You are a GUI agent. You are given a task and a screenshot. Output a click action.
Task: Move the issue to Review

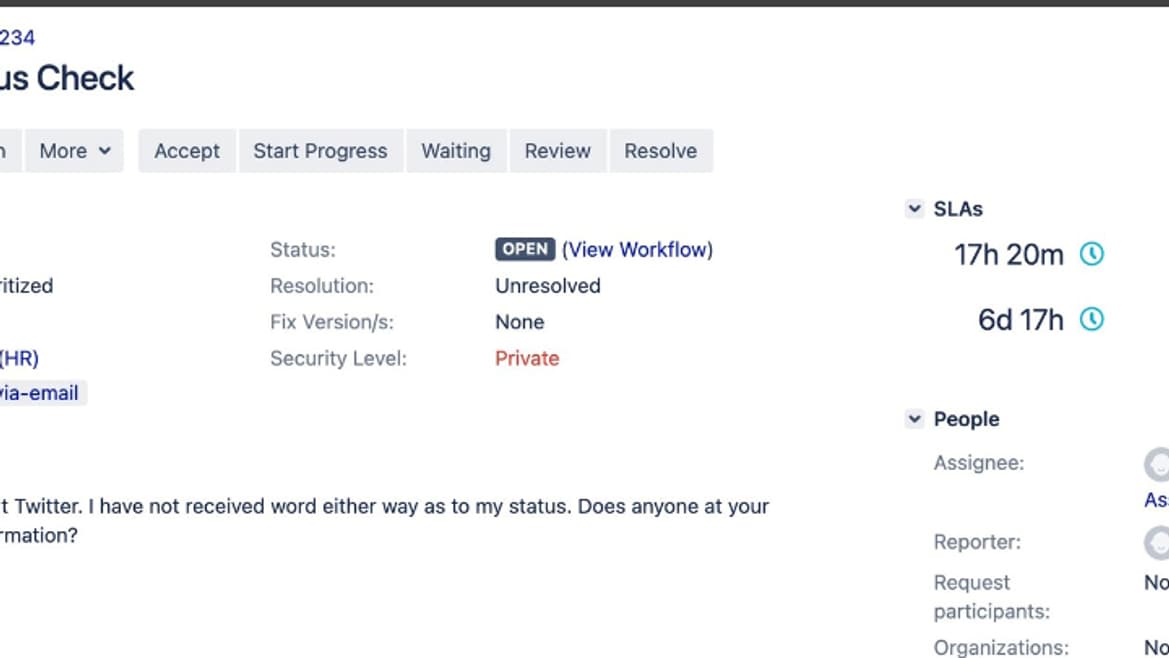click(557, 151)
